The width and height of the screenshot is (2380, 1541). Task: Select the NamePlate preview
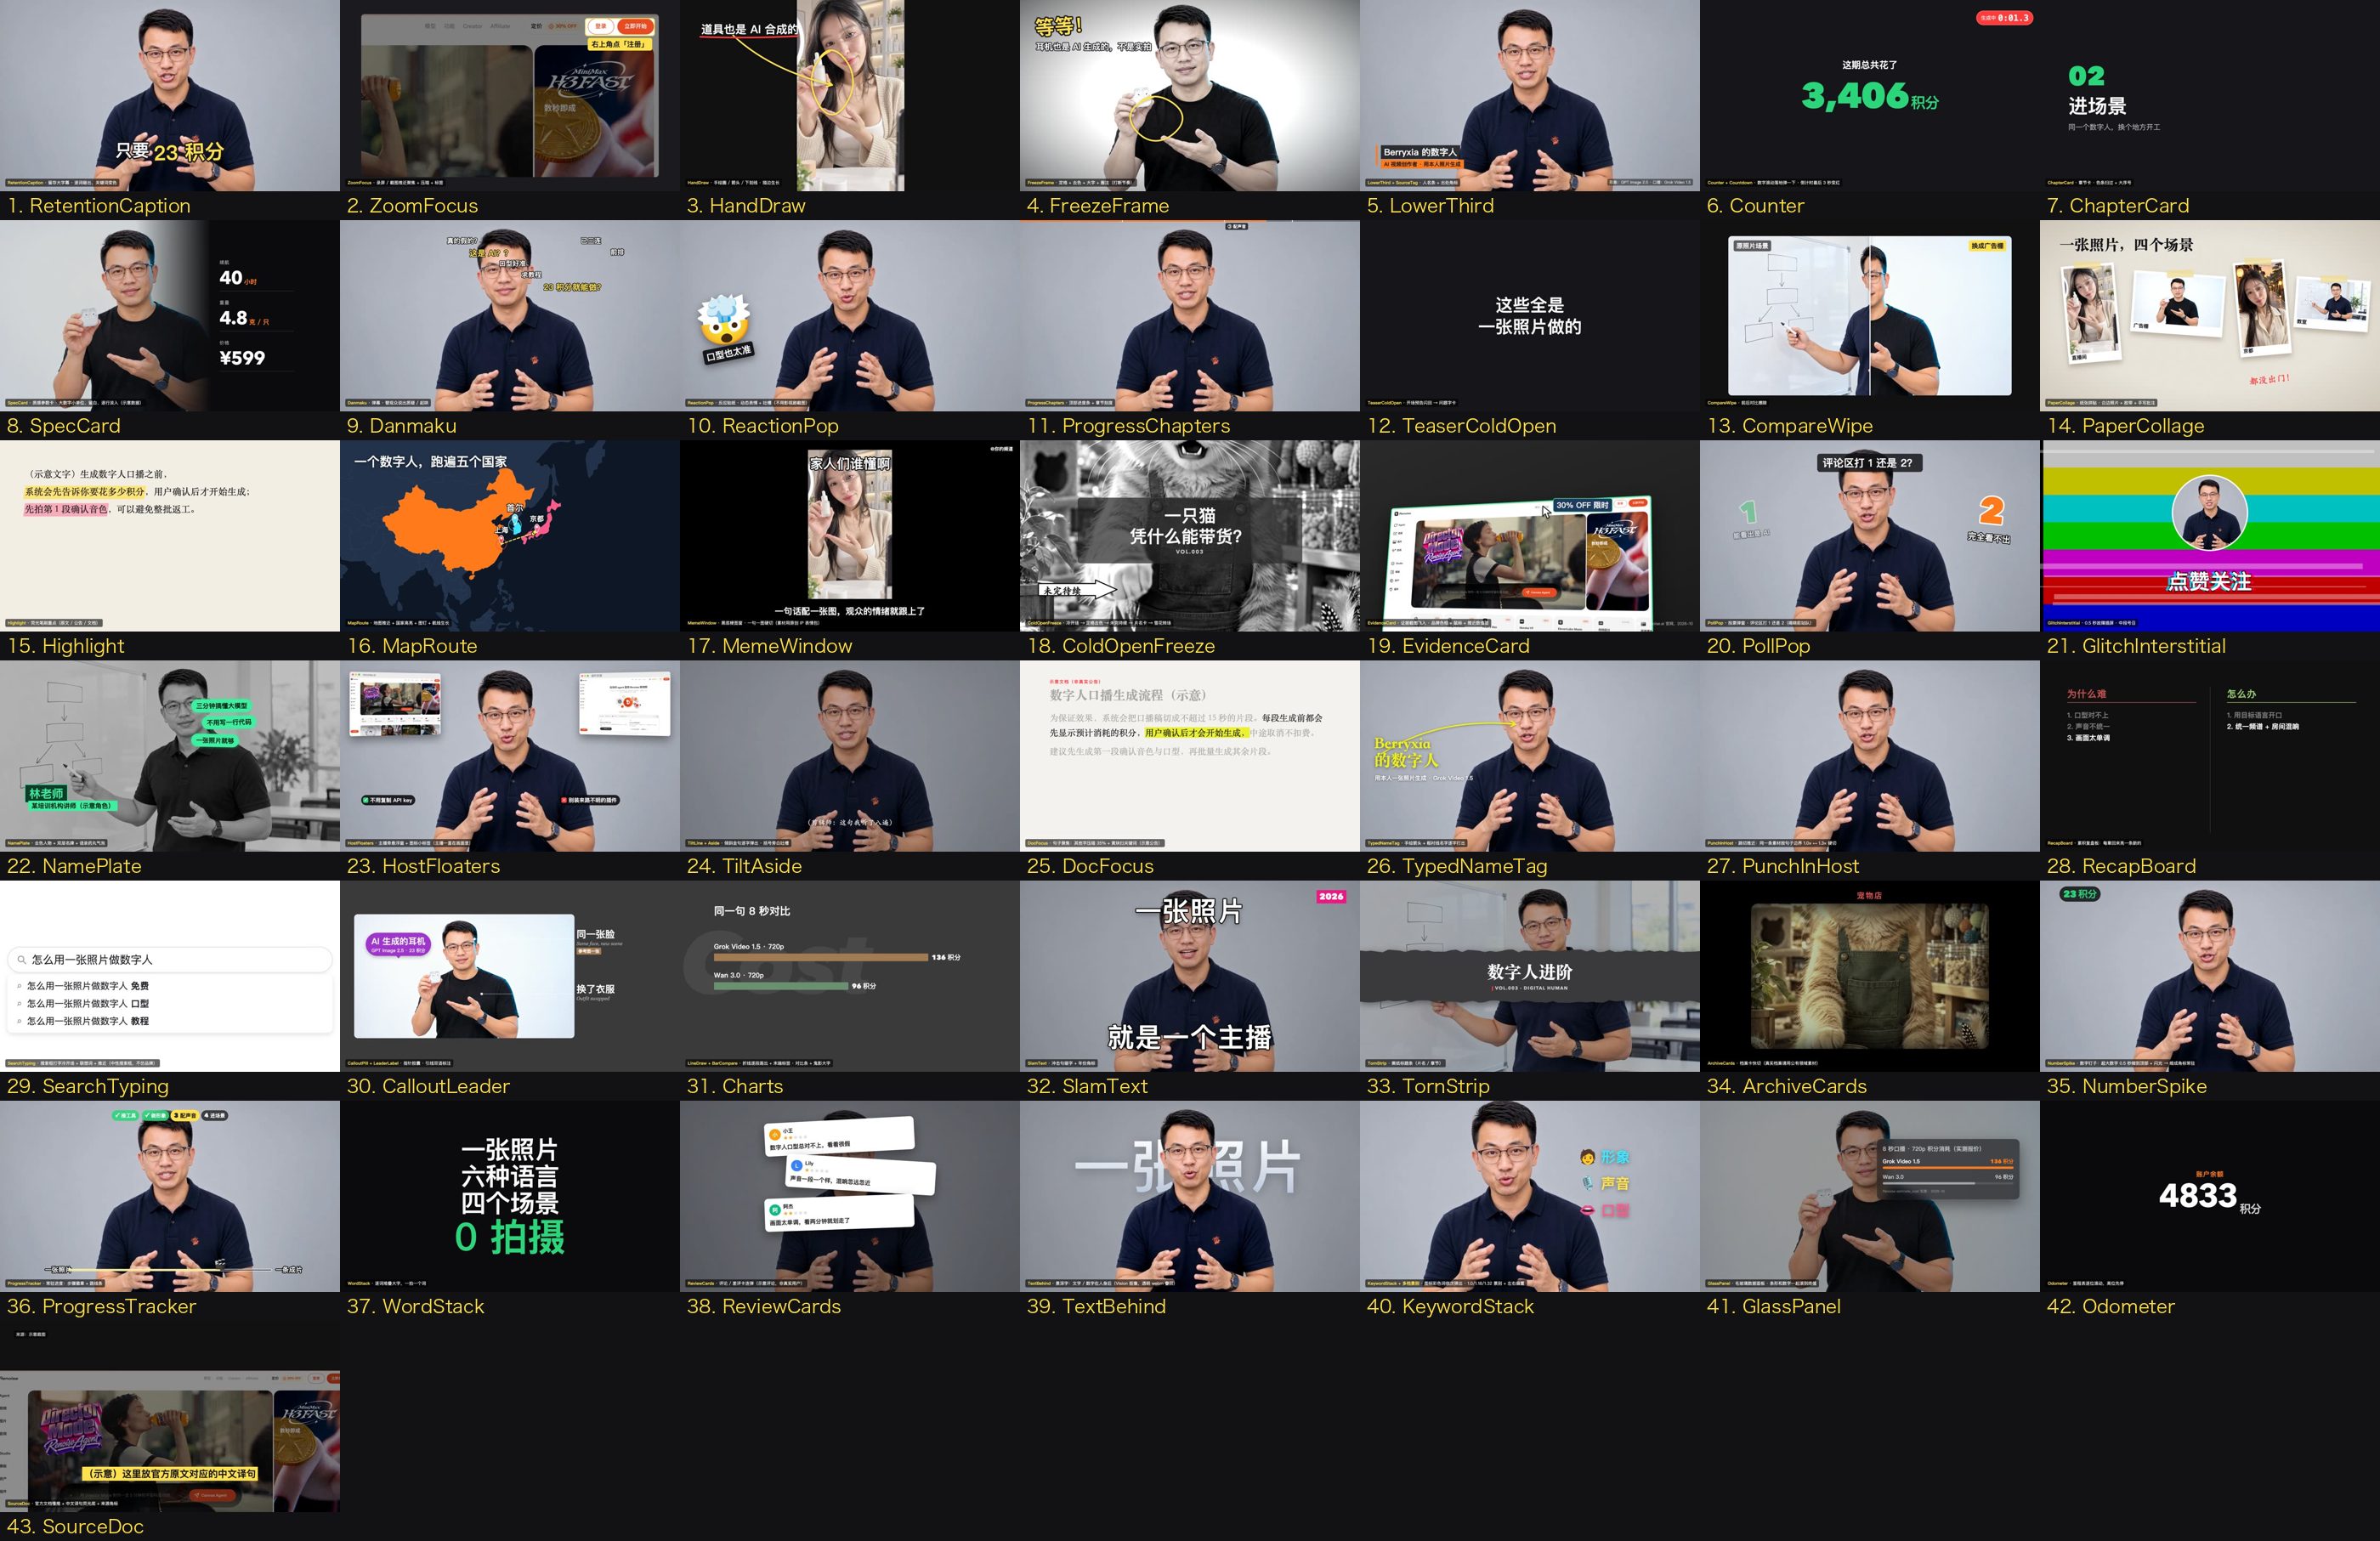click(170, 755)
